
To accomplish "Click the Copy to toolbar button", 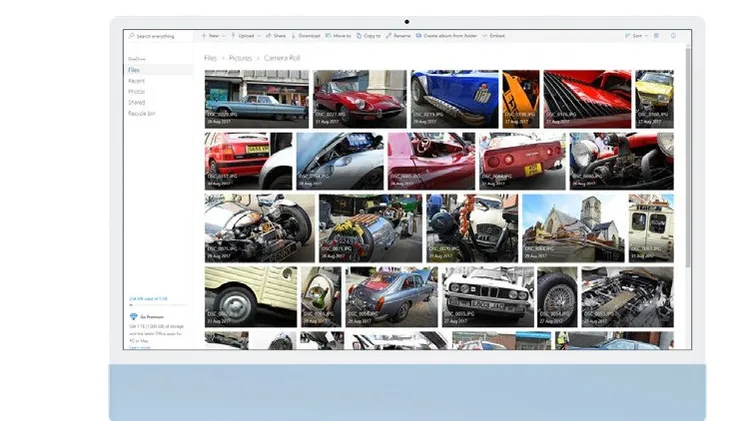I will pos(369,36).
